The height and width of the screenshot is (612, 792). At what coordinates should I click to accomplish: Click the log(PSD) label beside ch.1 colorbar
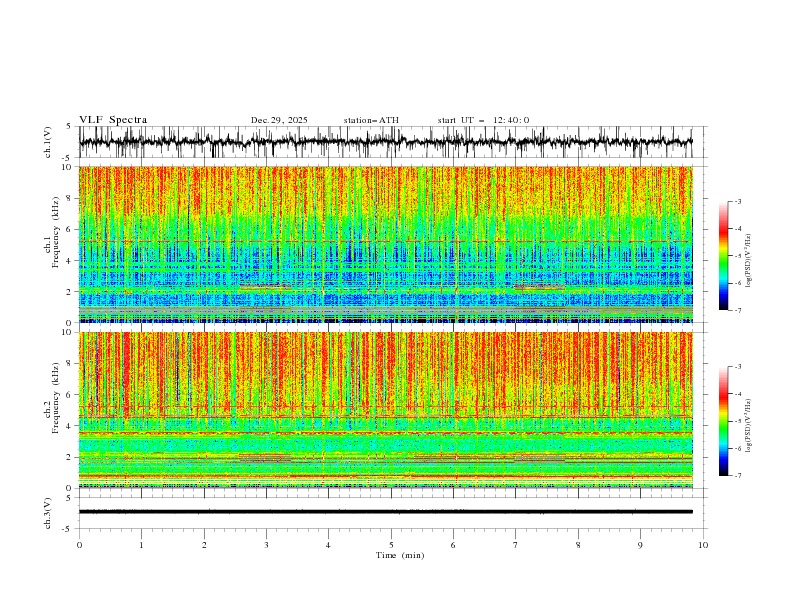749,261
